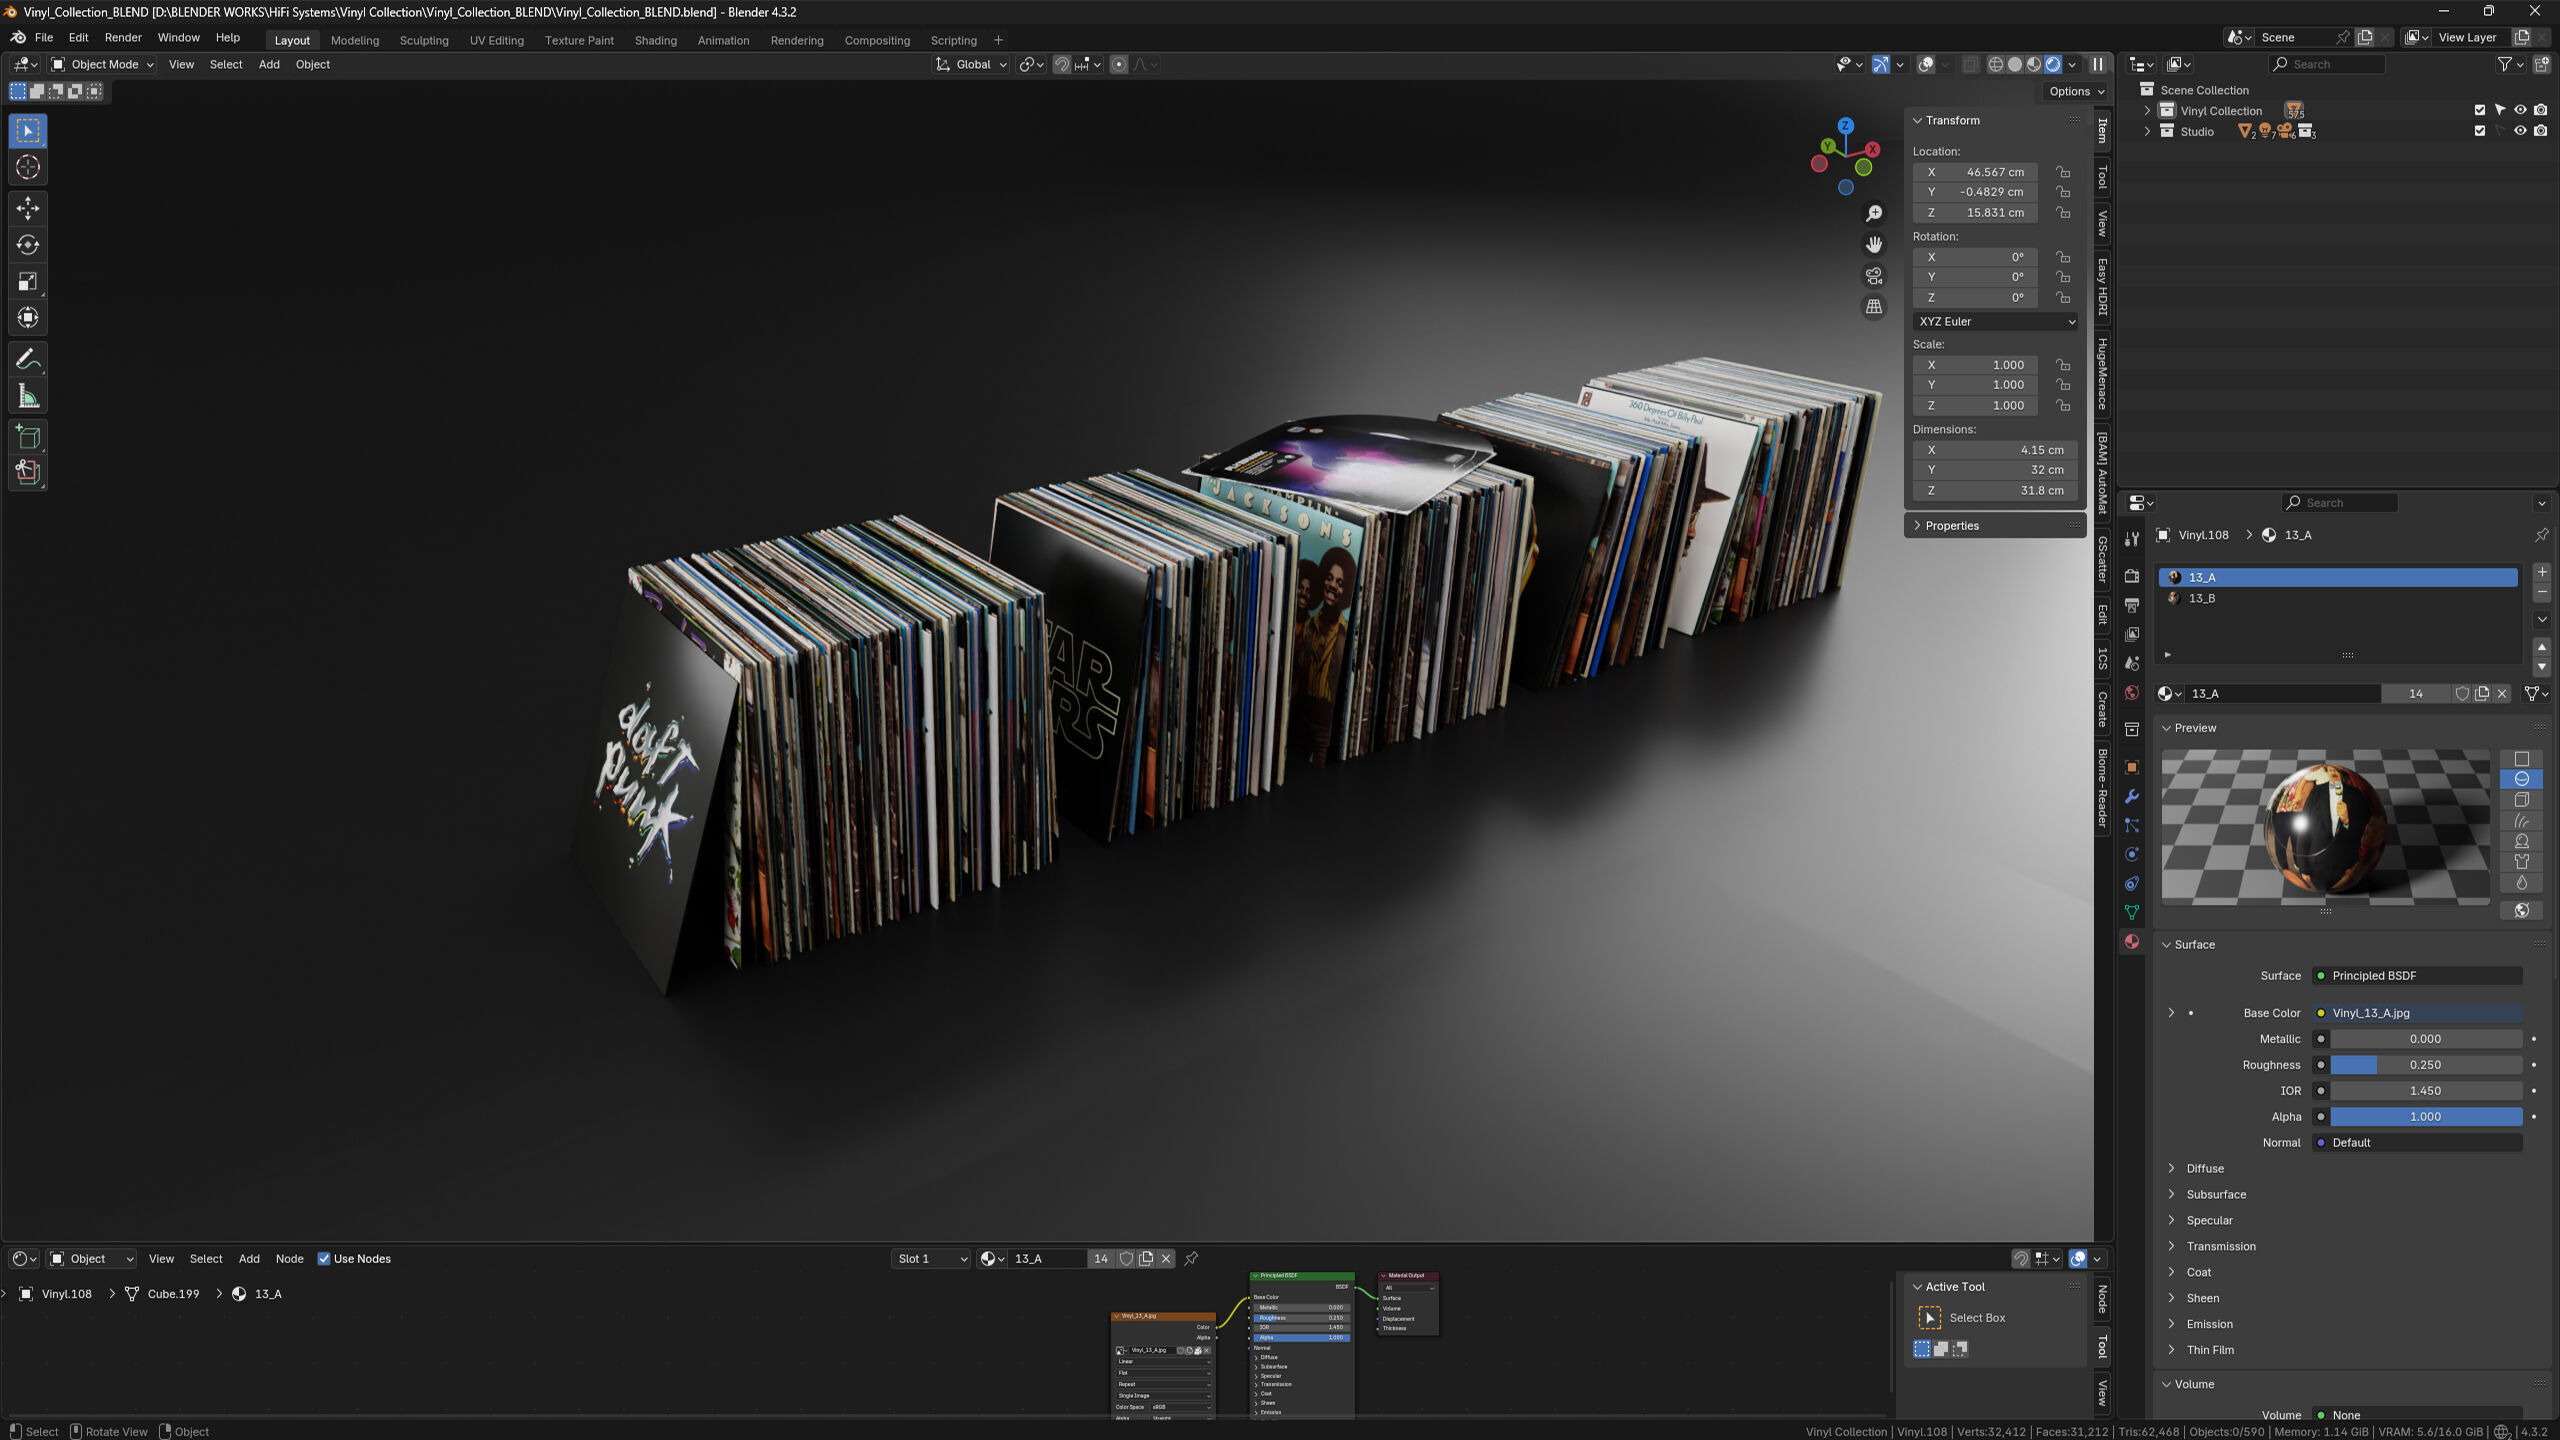Open the Physics properties tab

[2132, 854]
